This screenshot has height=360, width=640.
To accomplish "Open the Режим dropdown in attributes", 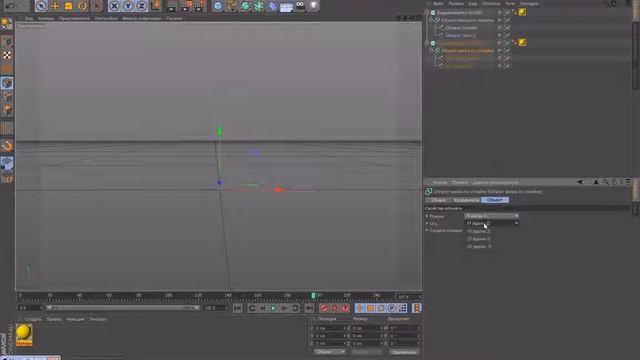I will [x=491, y=216].
